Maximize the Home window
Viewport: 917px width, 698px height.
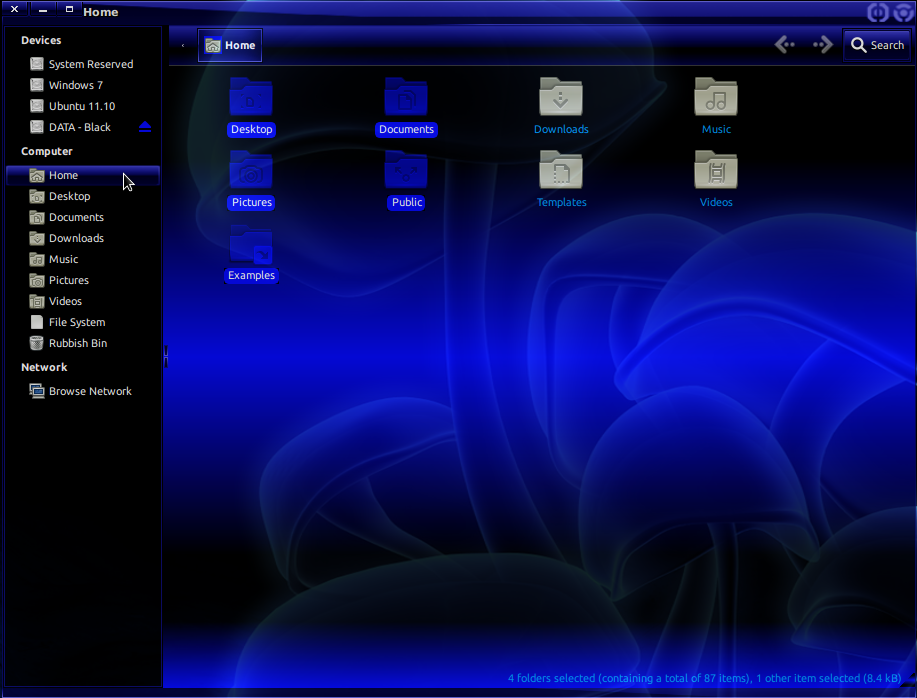point(69,9)
